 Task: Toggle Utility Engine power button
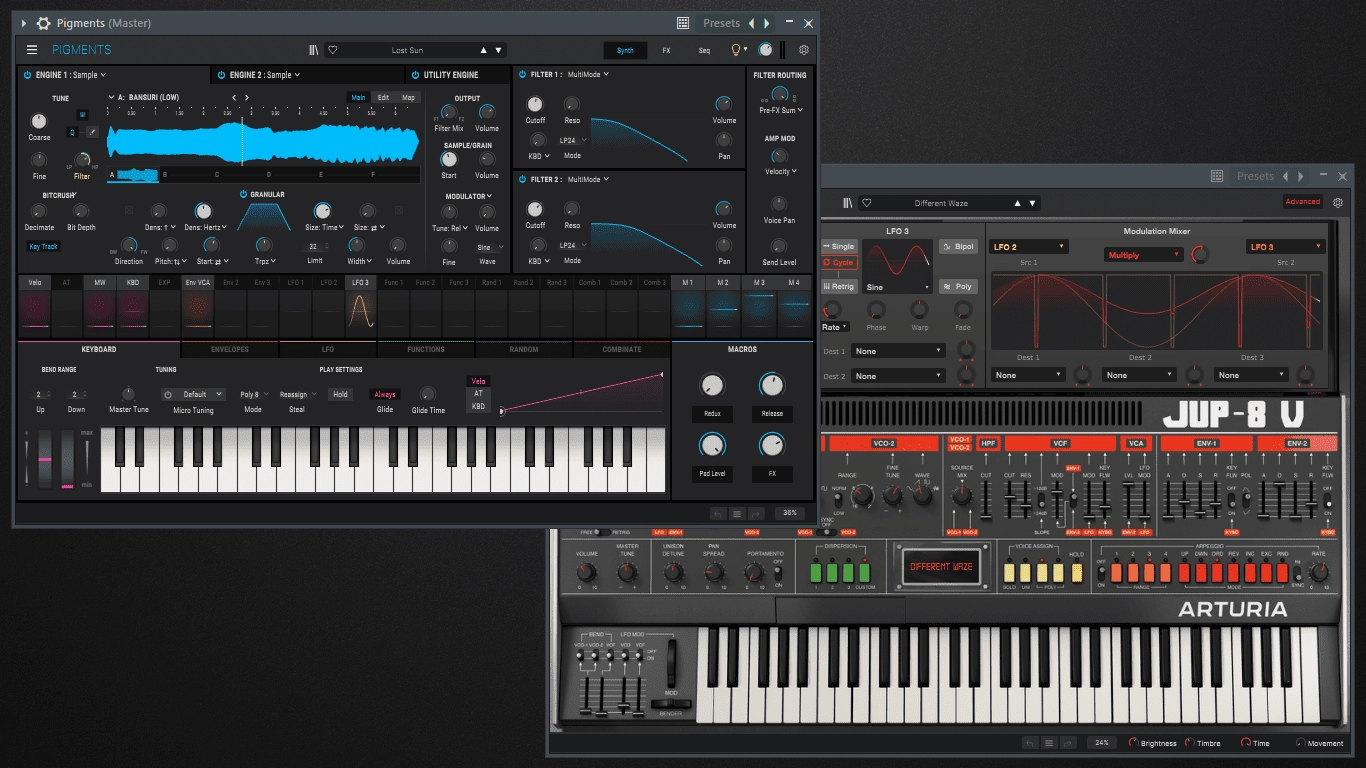(415, 75)
